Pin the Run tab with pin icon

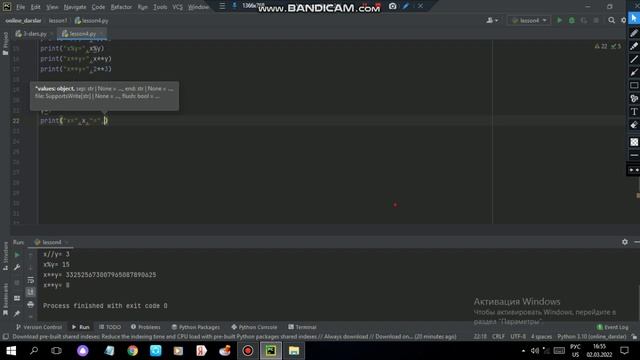pos(17,313)
